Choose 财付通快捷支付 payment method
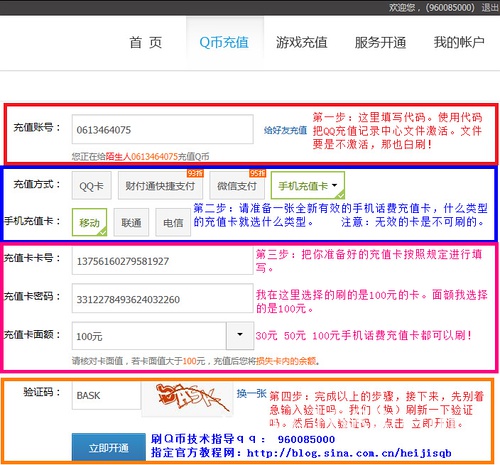The width and height of the screenshot is (500, 465). click(x=160, y=186)
